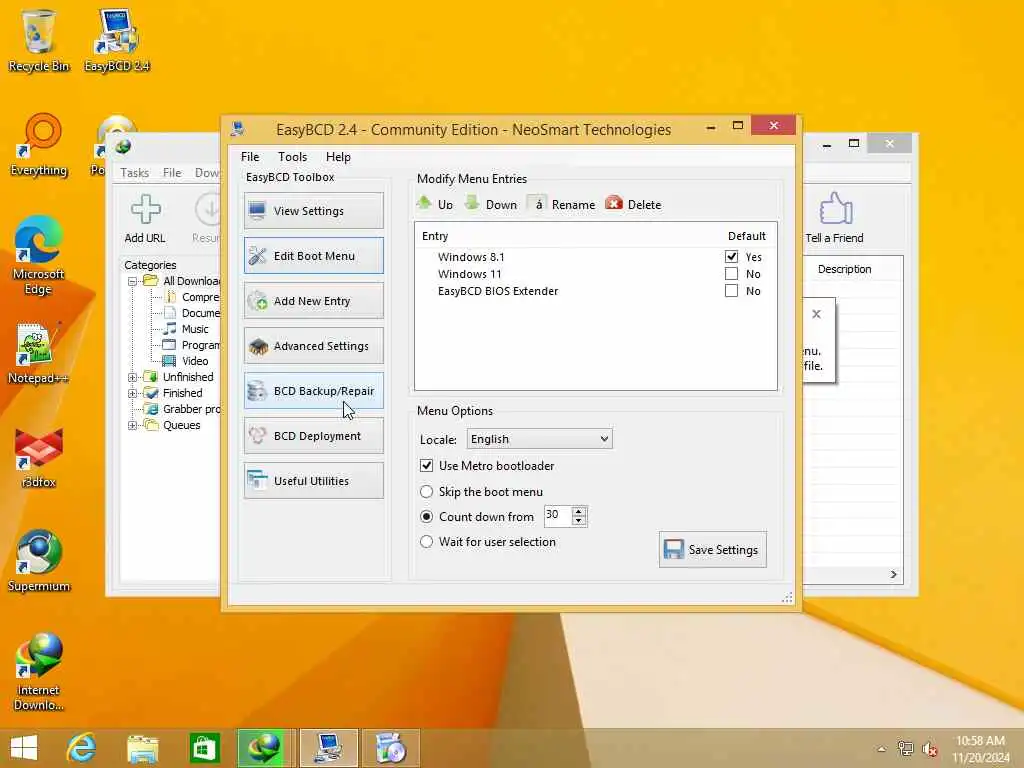1024x768 pixels.
Task: Open EasyBCD Help menu
Action: coord(338,157)
